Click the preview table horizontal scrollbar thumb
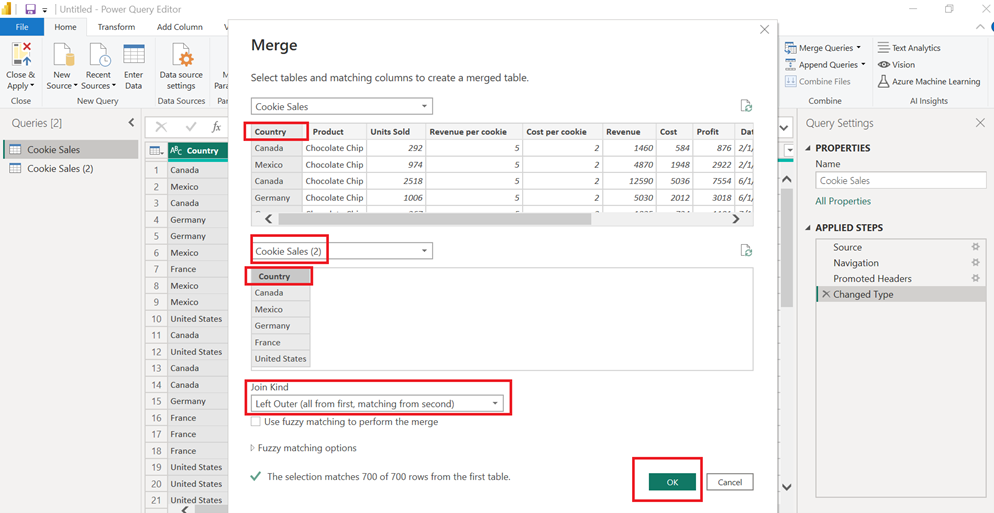The image size is (994, 513). [x=434, y=219]
